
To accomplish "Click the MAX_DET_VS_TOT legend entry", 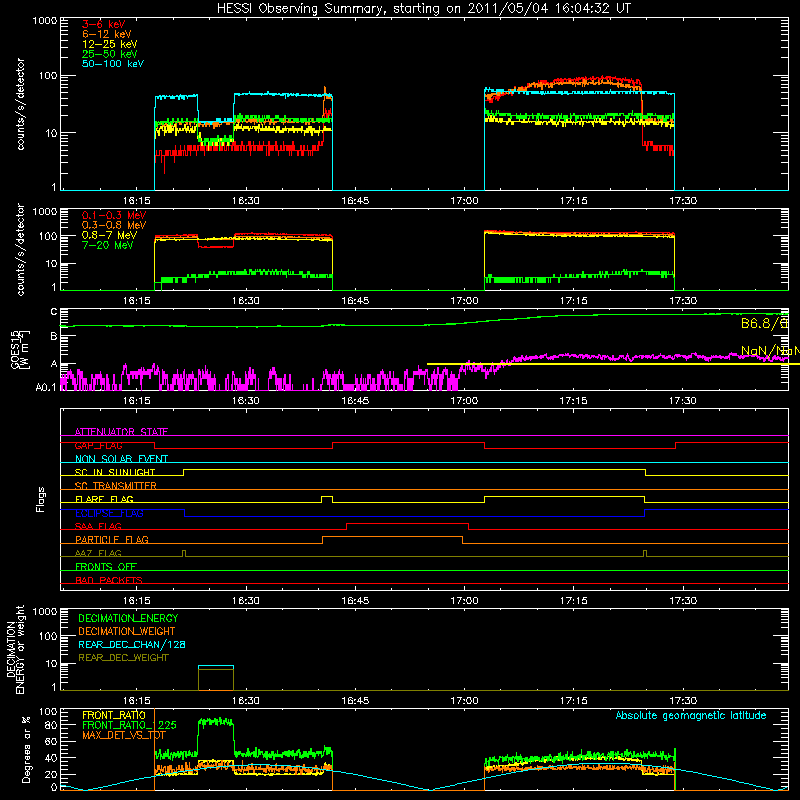I will [123, 735].
